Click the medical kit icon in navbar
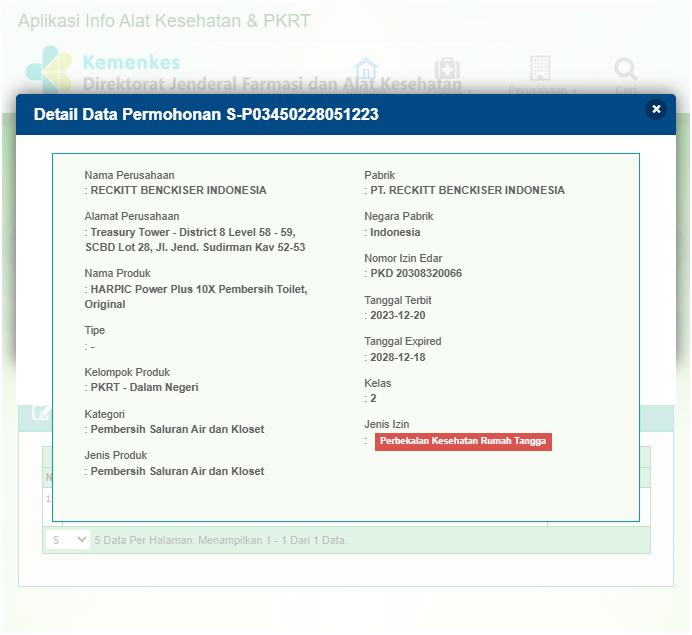 pos(447,69)
